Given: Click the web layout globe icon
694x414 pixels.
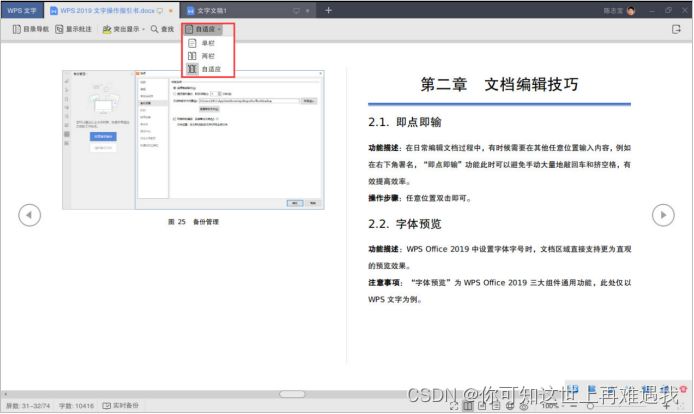Looking at the screenshot, I should [509, 406].
